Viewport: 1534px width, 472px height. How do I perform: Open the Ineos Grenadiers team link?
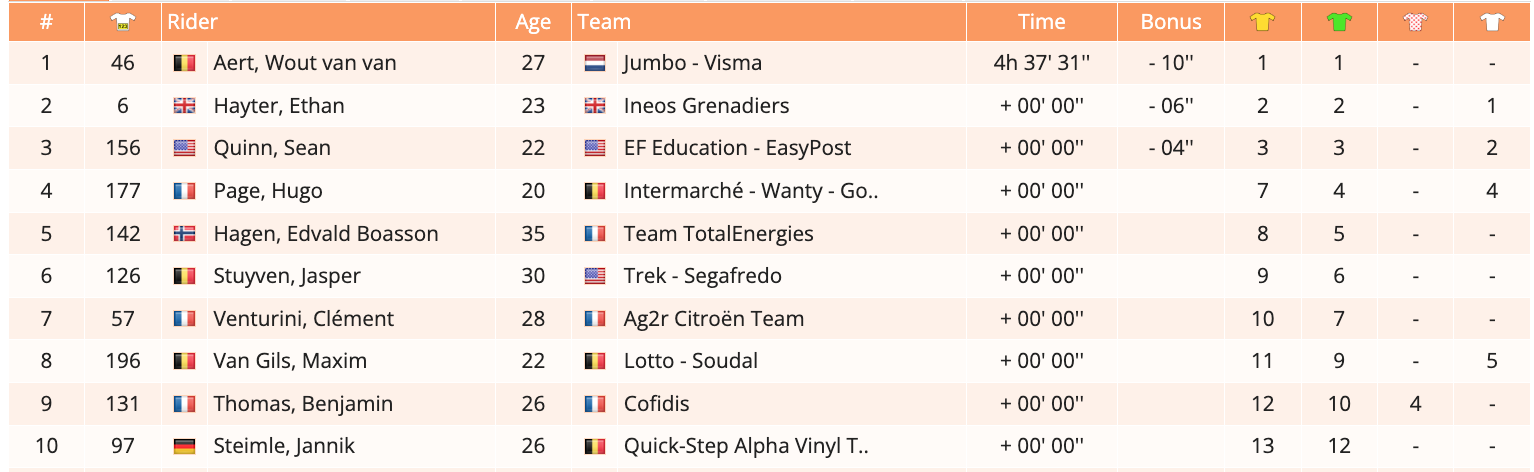706,106
